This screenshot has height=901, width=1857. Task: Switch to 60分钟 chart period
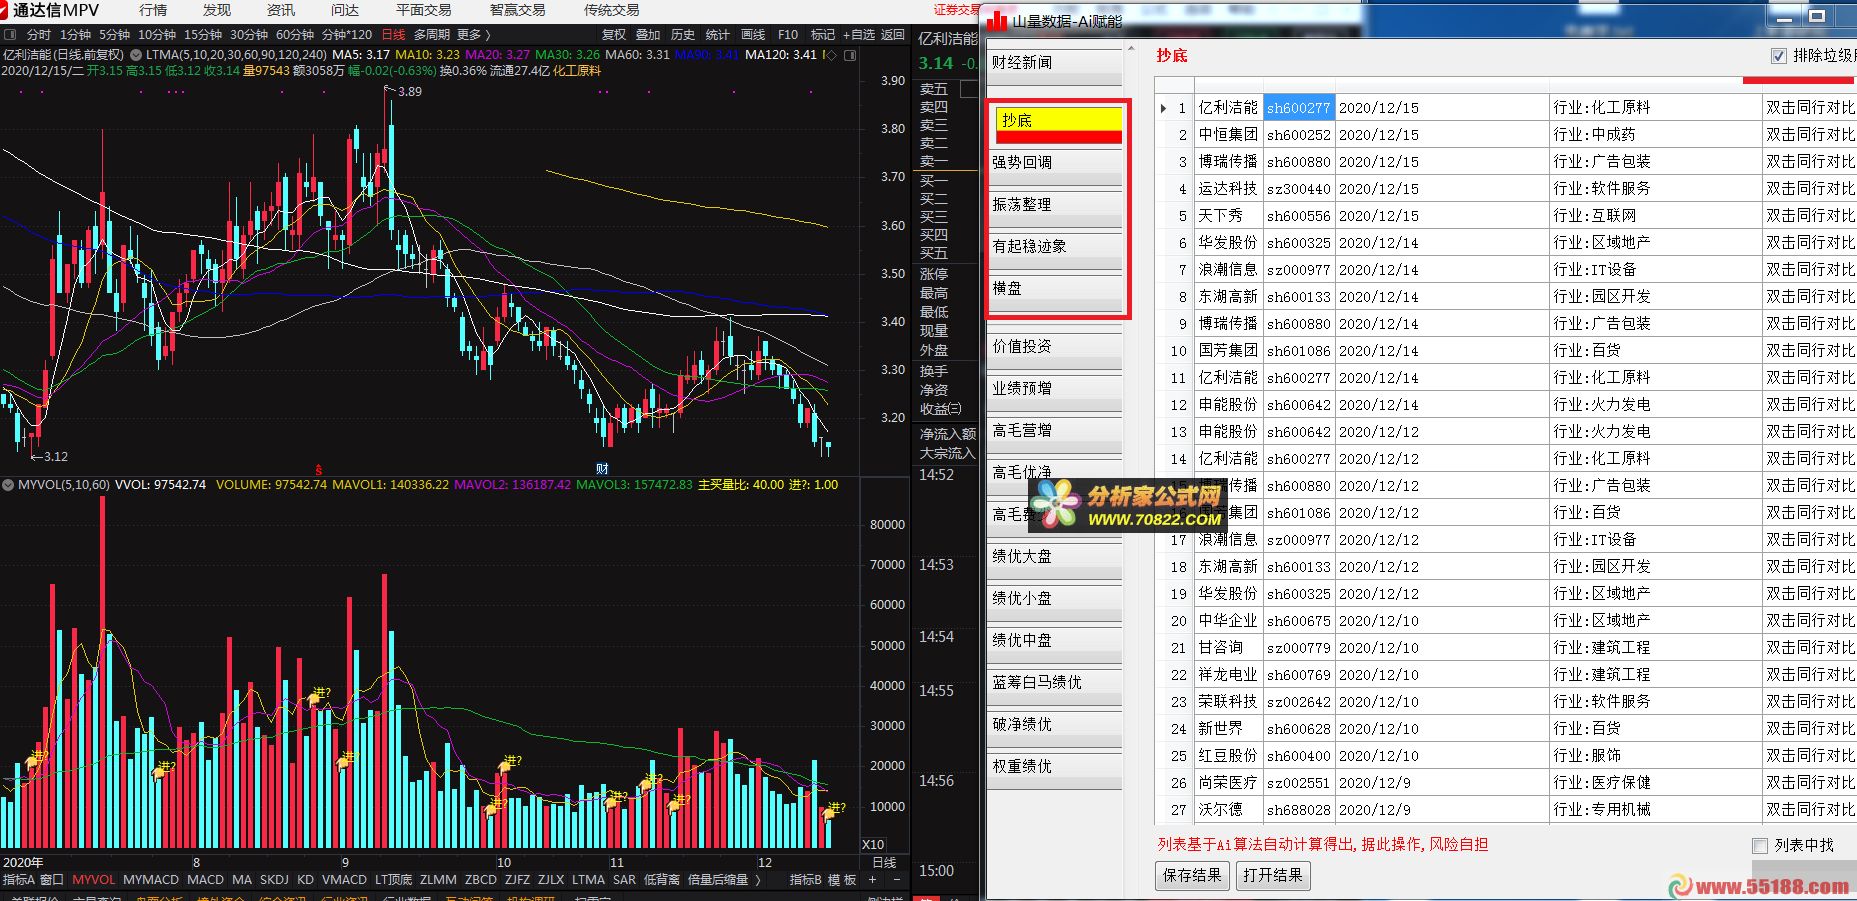pos(295,35)
